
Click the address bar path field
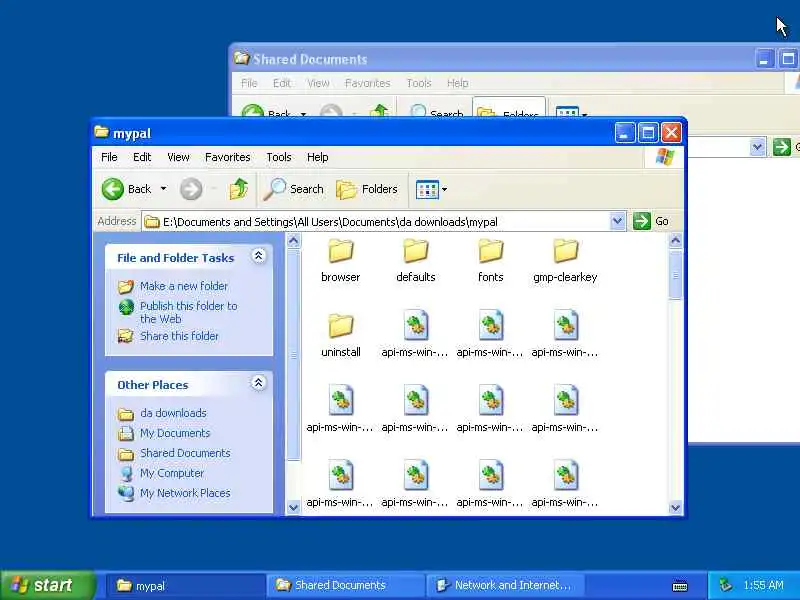coord(376,221)
